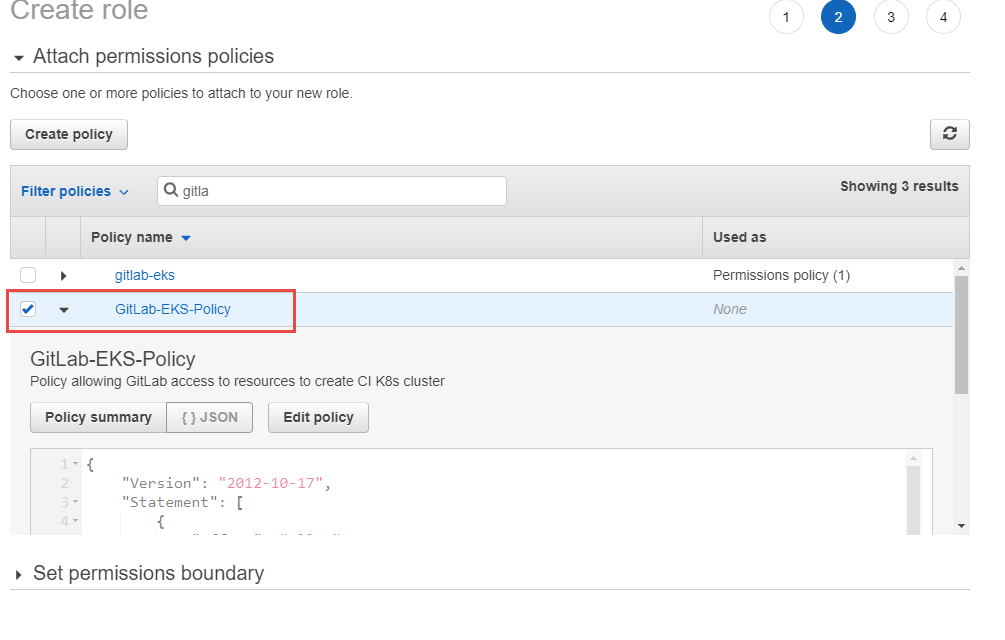Click the refresh policies icon button
This screenshot has width=1005, height=640.
[949, 134]
